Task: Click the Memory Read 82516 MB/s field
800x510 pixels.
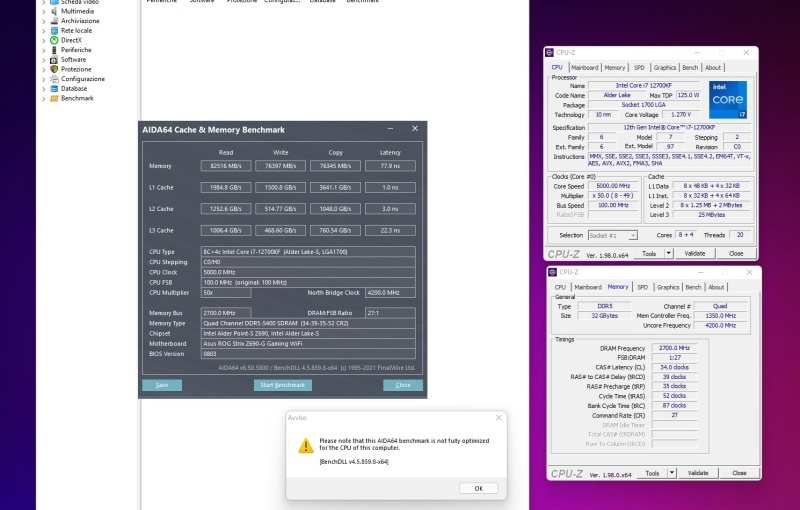Action: pos(226,166)
